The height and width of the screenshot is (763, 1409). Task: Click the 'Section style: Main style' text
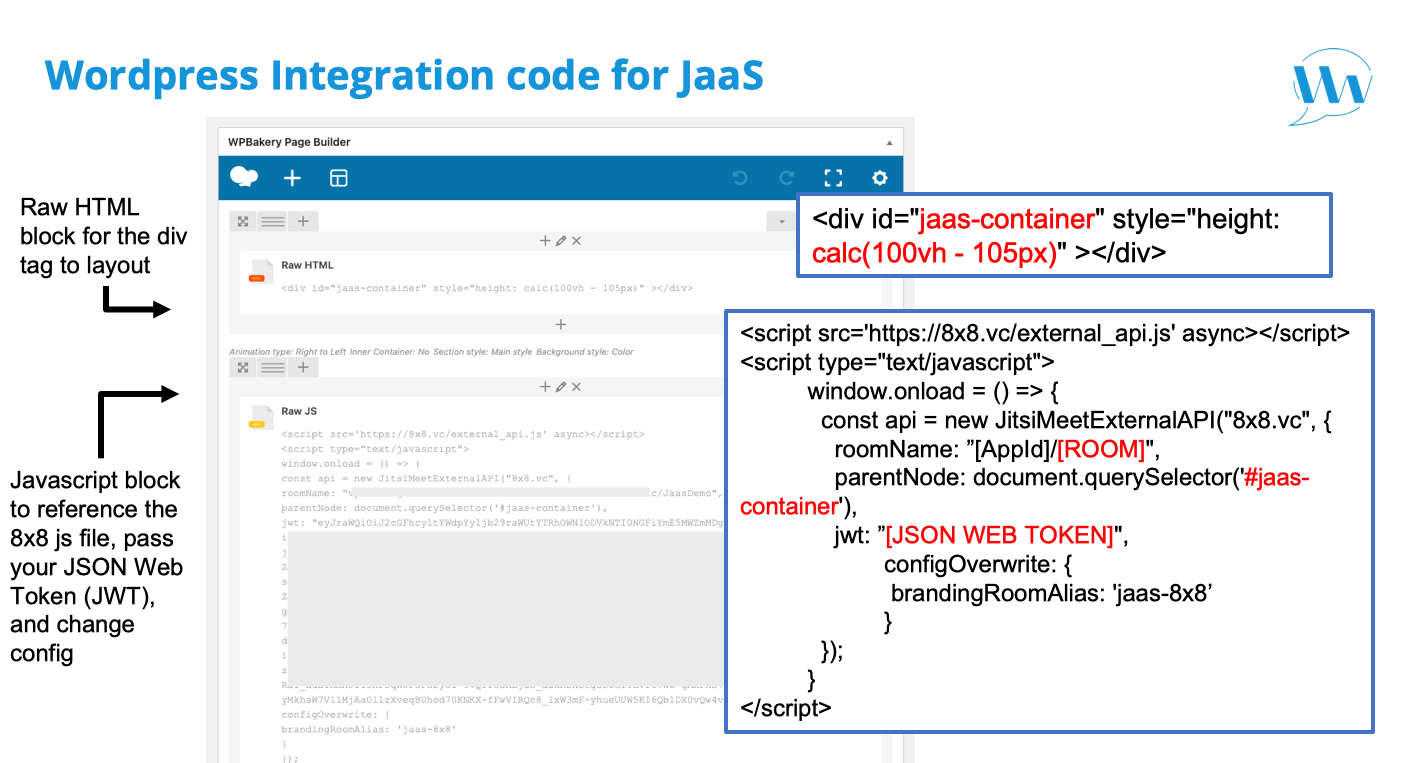tap(482, 352)
